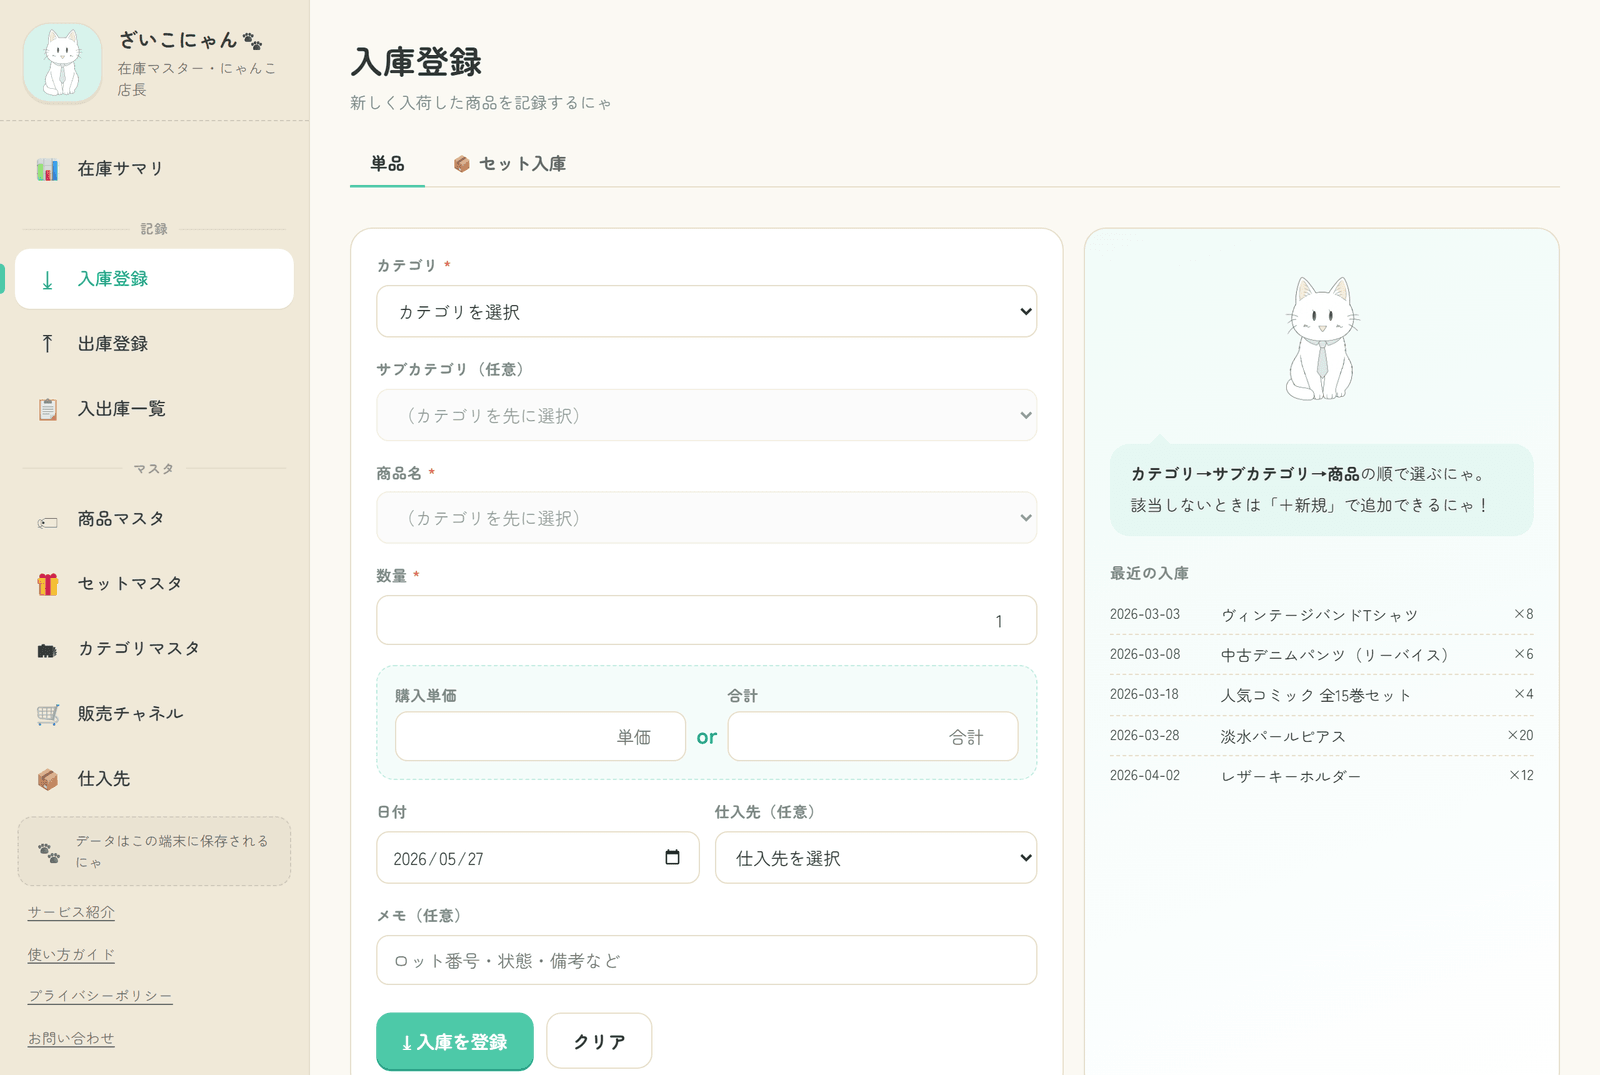
Task: Open 販売チャネル shopping cart icon
Action: pos(47,714)
